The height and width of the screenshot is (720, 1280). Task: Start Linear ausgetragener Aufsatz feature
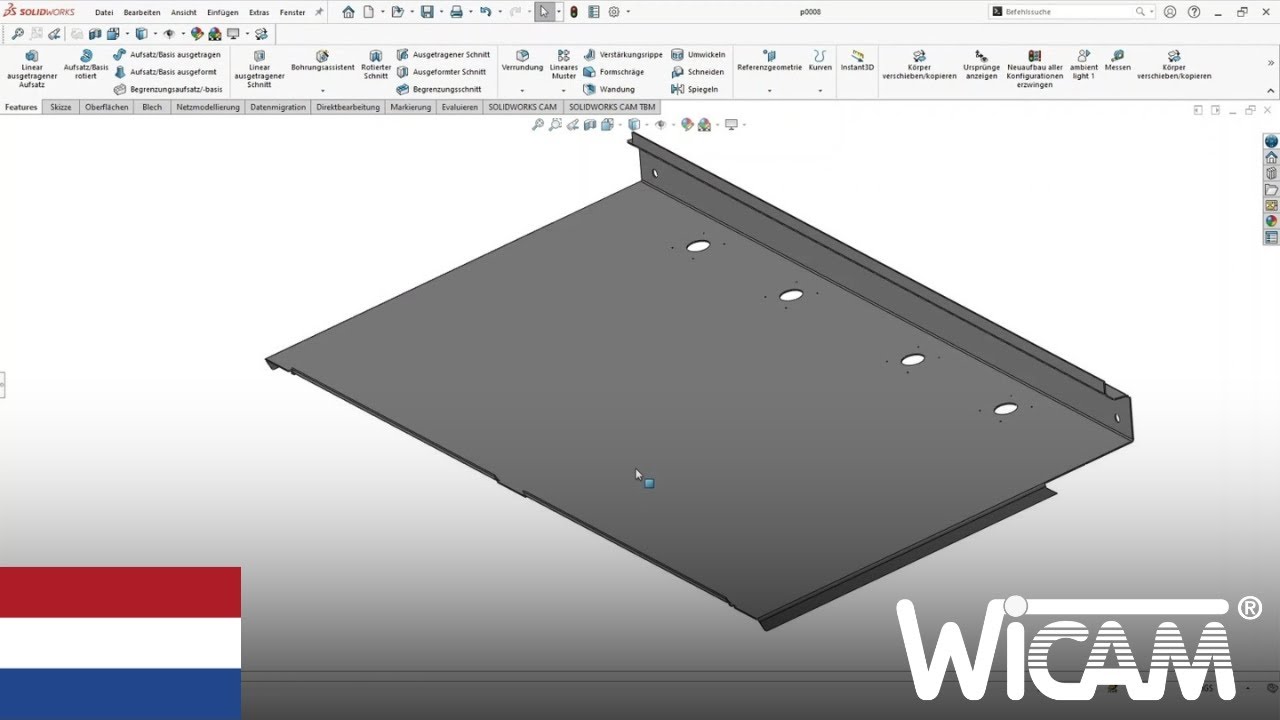tap(32, 69)
